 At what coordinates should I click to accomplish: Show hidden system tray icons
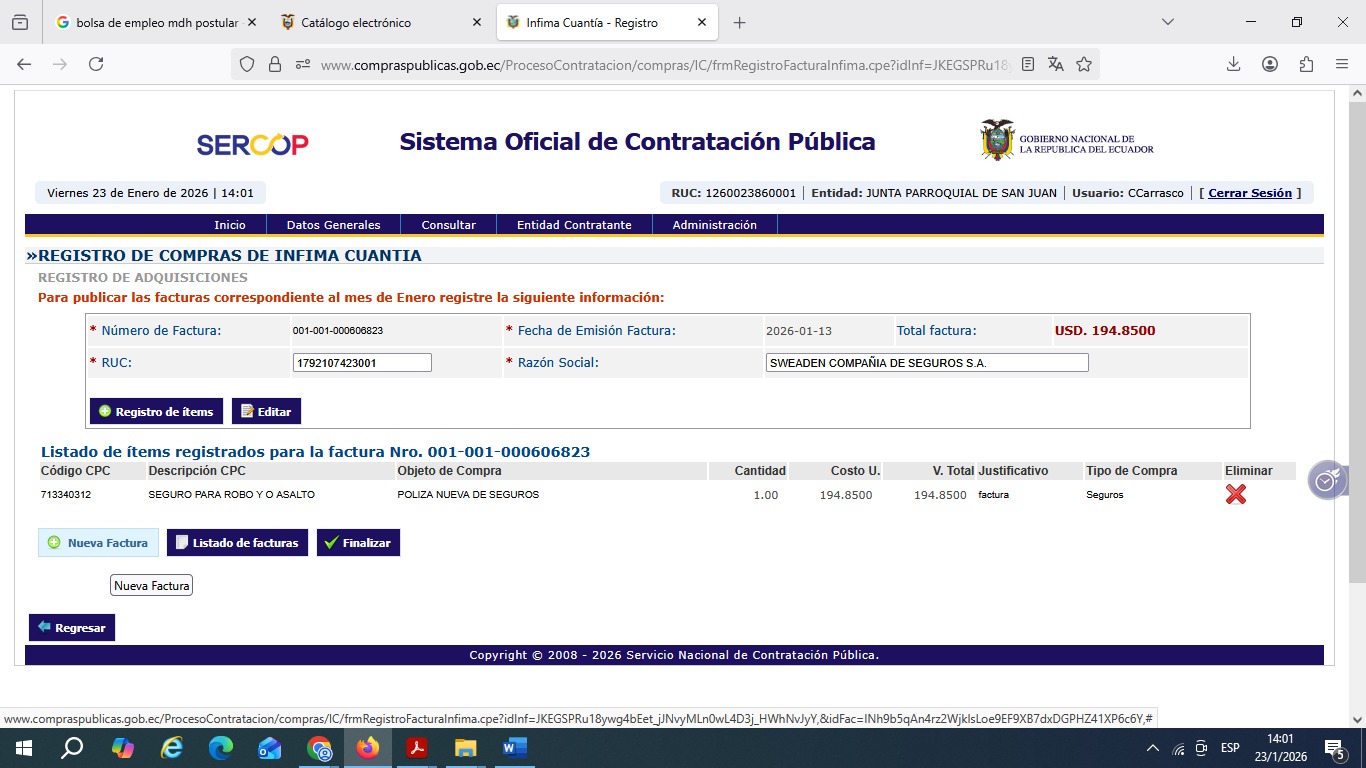tap(1153, 748)
